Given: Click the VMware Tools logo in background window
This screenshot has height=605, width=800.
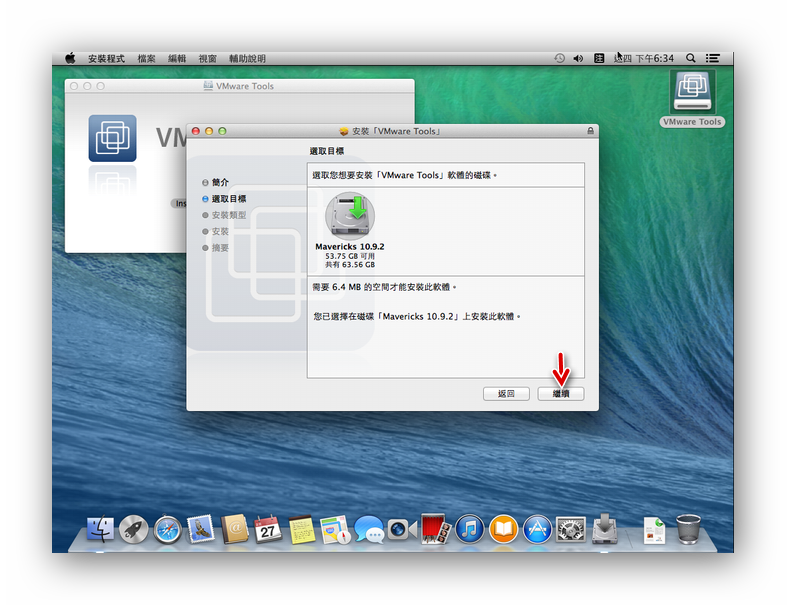Looking at the screenshot, I should [x=112, y=138].
